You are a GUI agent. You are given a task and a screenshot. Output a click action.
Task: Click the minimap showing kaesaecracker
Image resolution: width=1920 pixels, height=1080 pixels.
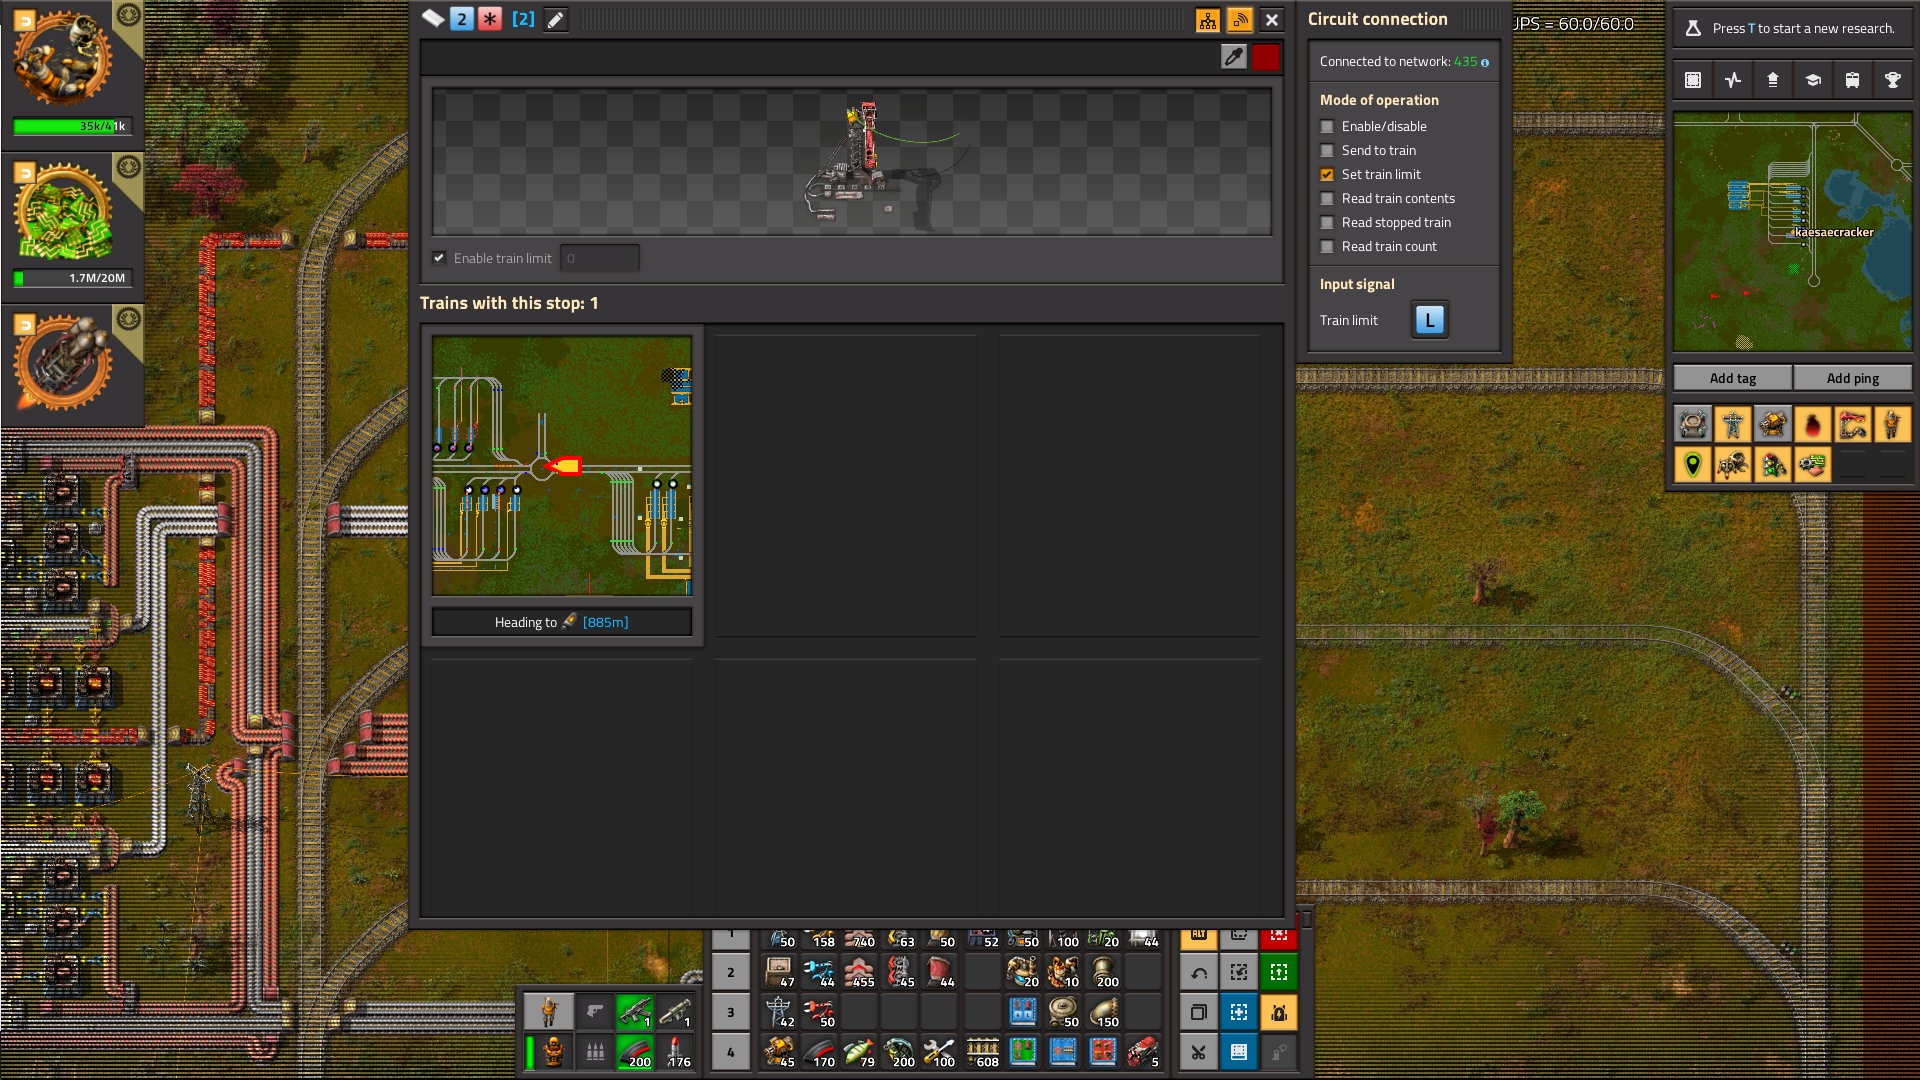pos(1793,232)
